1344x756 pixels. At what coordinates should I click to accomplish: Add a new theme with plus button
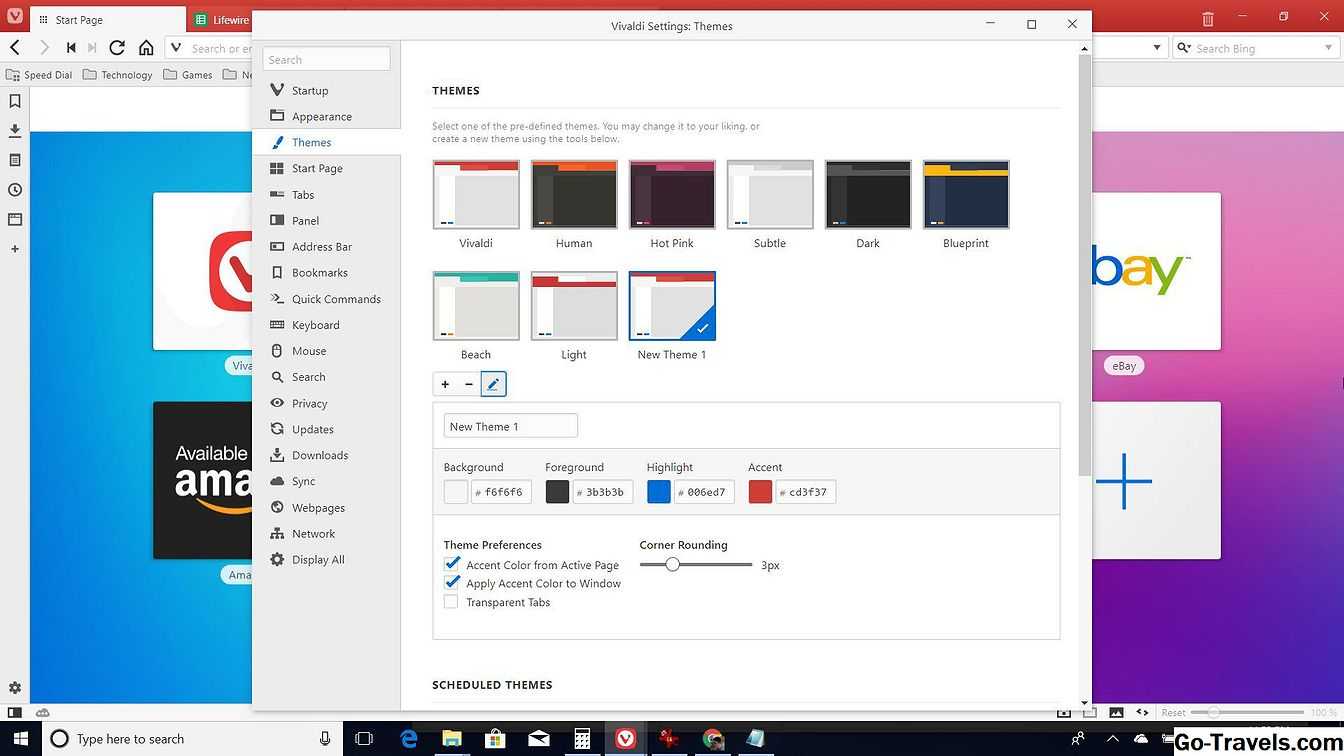click(x=445, y=384)
